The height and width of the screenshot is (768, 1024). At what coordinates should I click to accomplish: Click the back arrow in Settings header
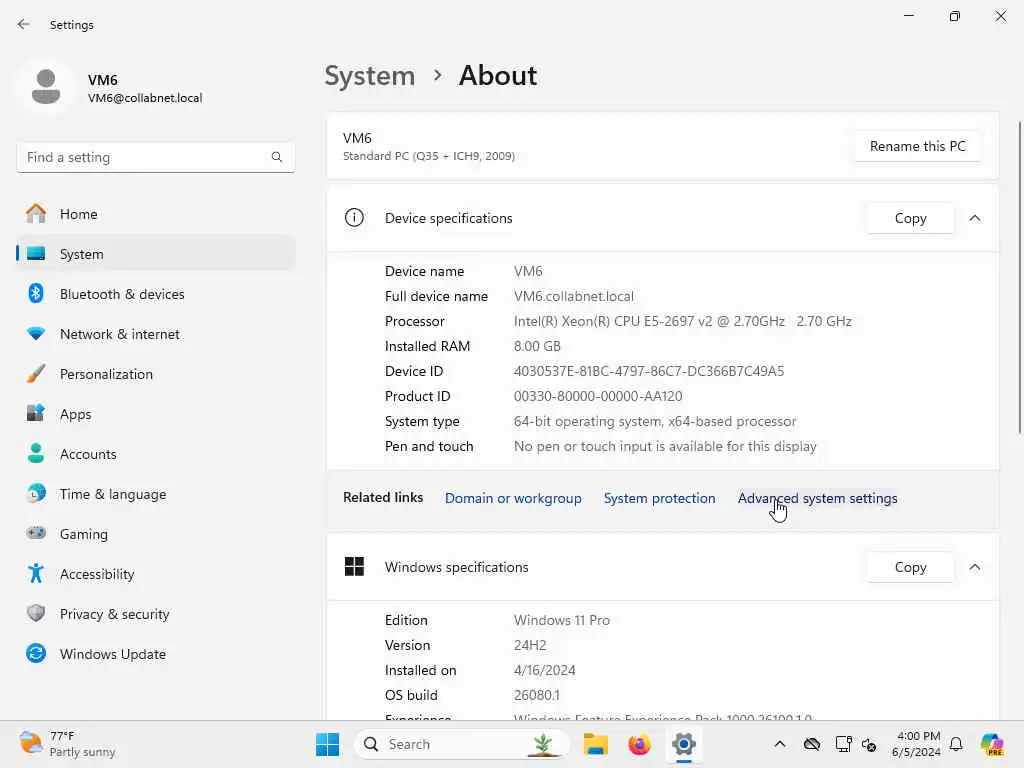coord(24,24)
